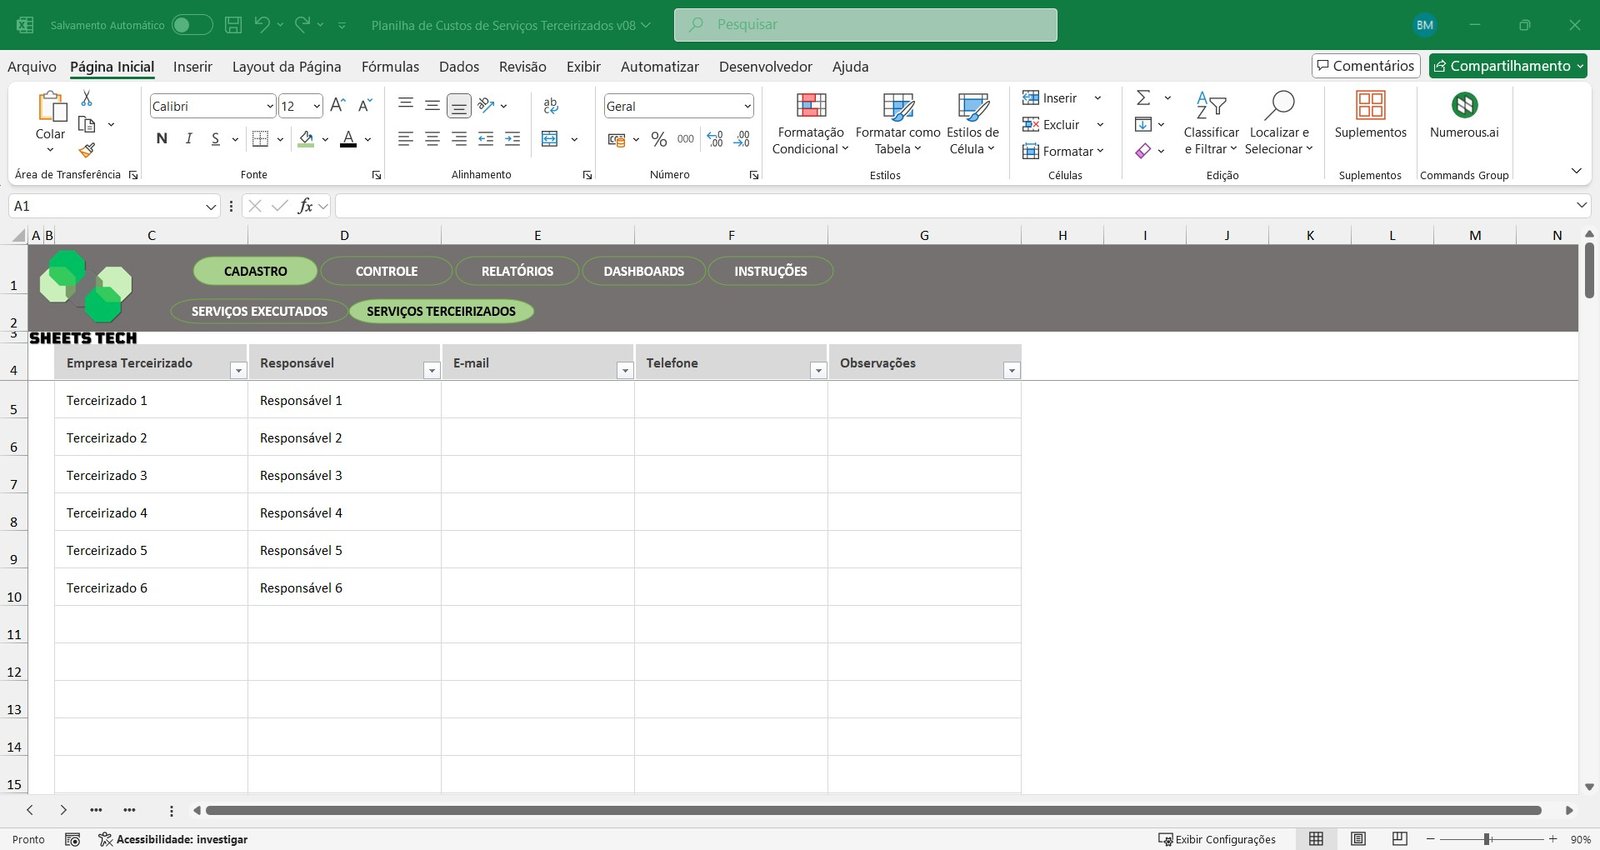Toggle Underline (S) formatting
Viewport: 1600px width, 850px height.
click(215, 139)
